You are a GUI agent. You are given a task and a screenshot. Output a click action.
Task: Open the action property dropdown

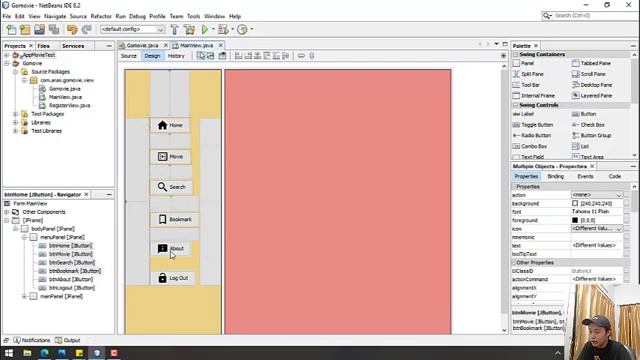[619, 195]
